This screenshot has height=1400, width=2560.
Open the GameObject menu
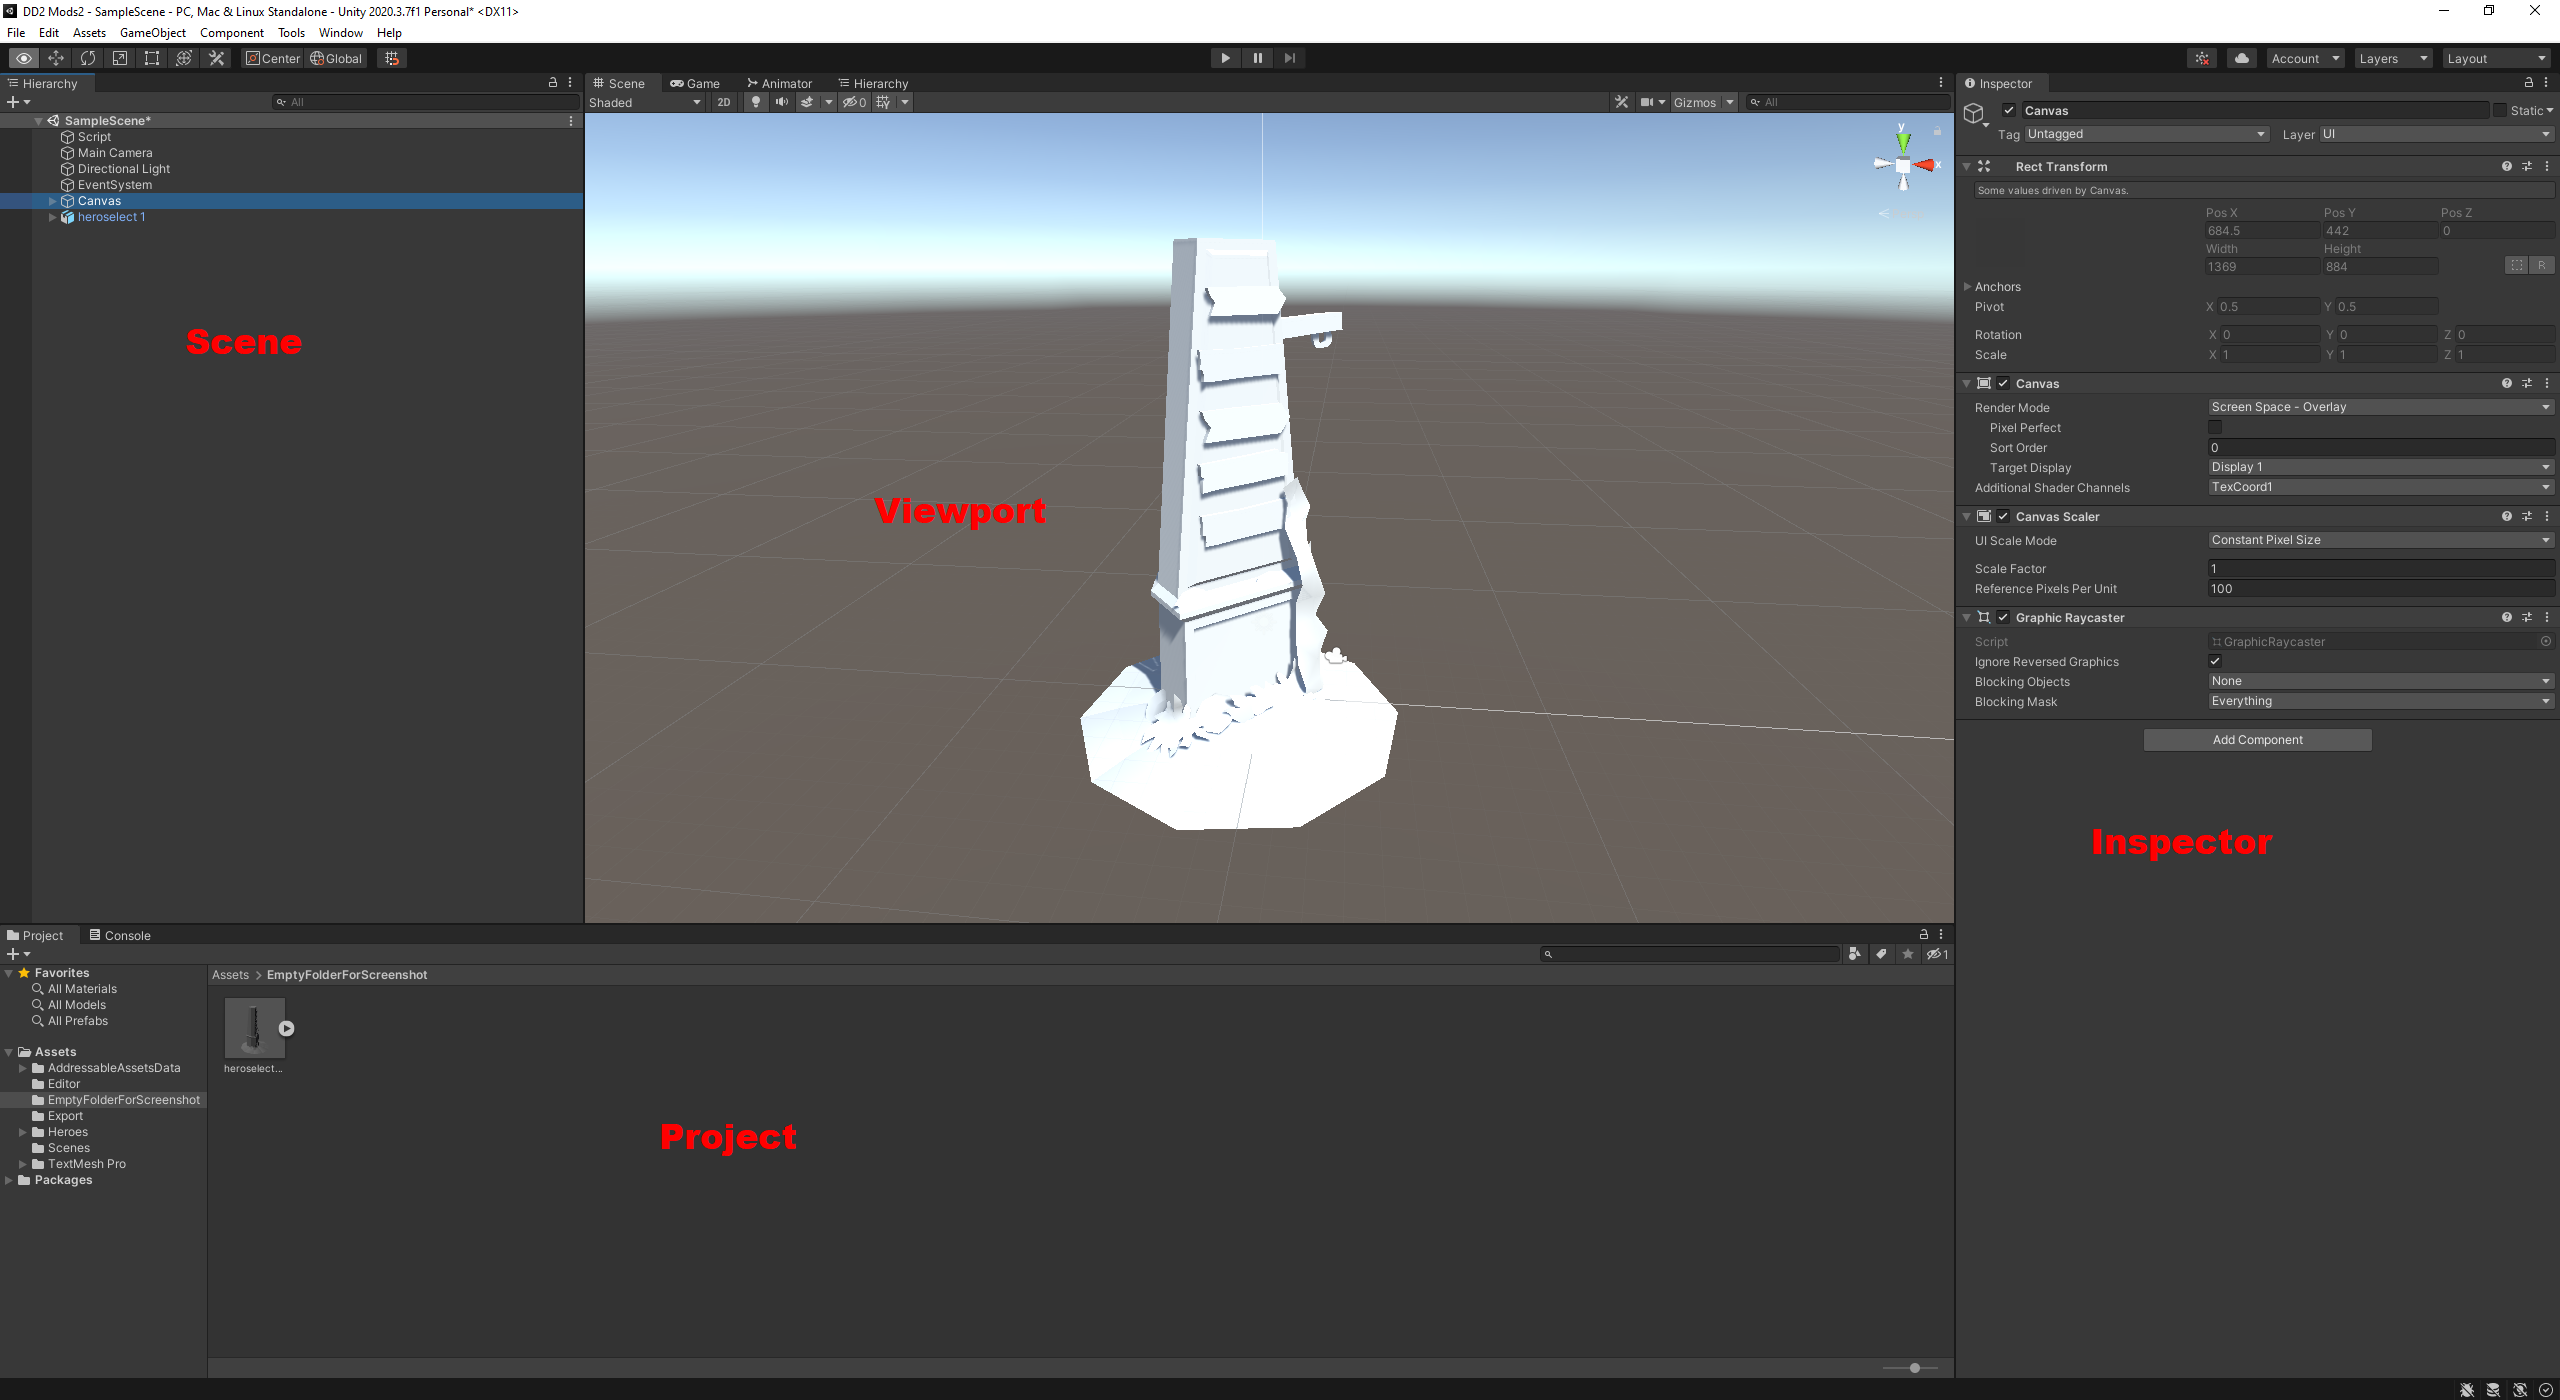click(x=152, y=33)
